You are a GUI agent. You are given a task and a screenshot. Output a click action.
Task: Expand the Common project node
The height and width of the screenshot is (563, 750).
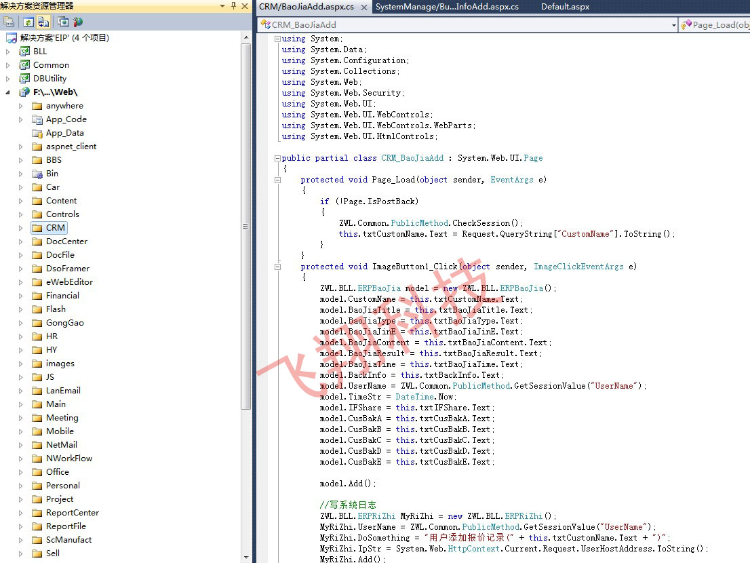coord(8,65)
